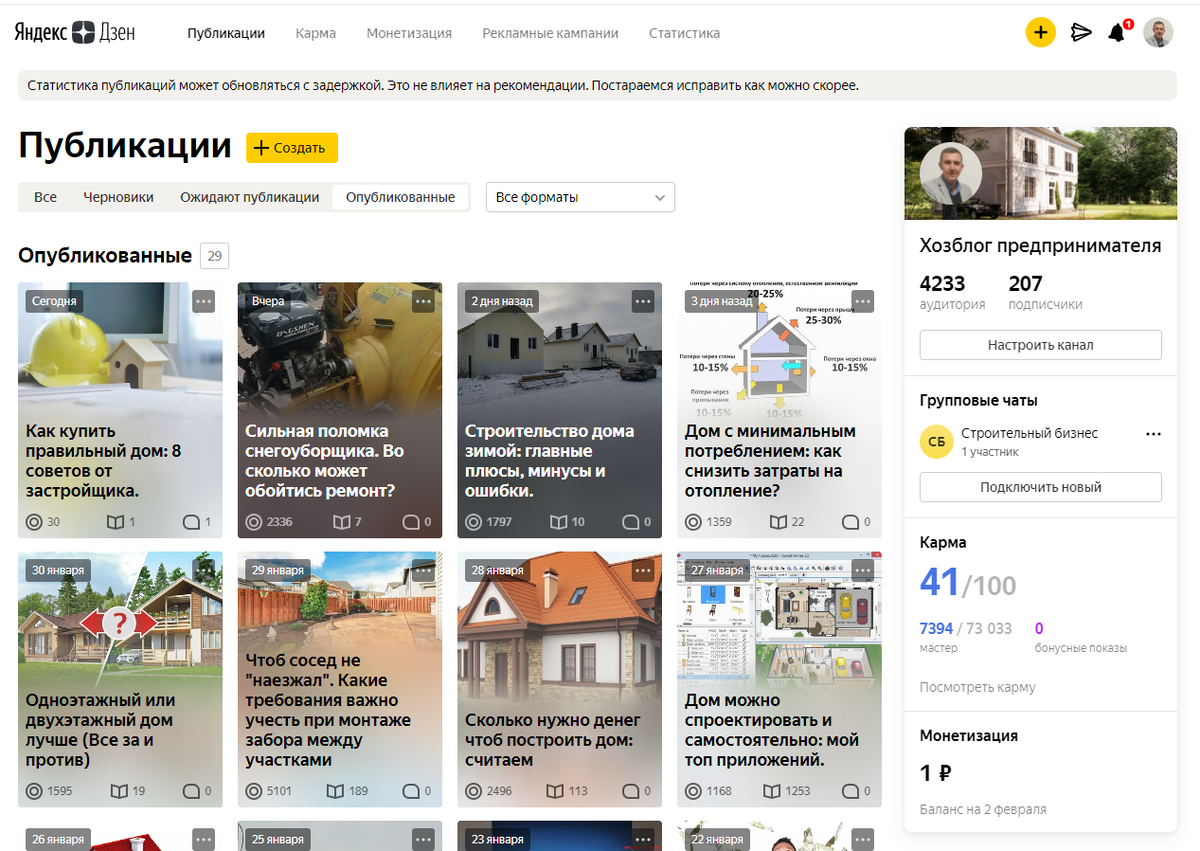The width and height of the screenshot is (1200, 851).
Task: Click the views icon showing 30
Action: 34,522
